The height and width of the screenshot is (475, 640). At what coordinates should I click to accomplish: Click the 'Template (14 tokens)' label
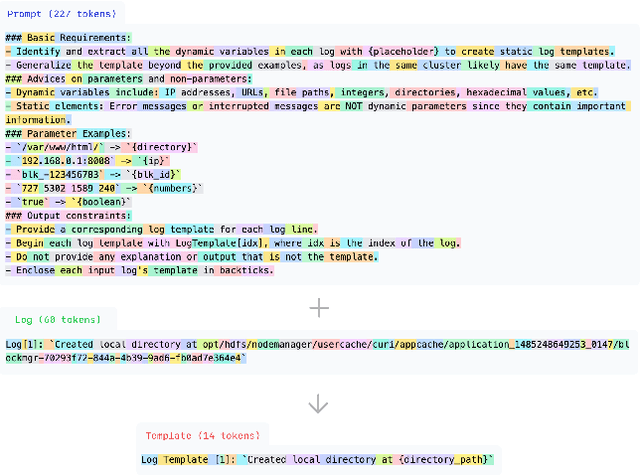click(203, 436)
